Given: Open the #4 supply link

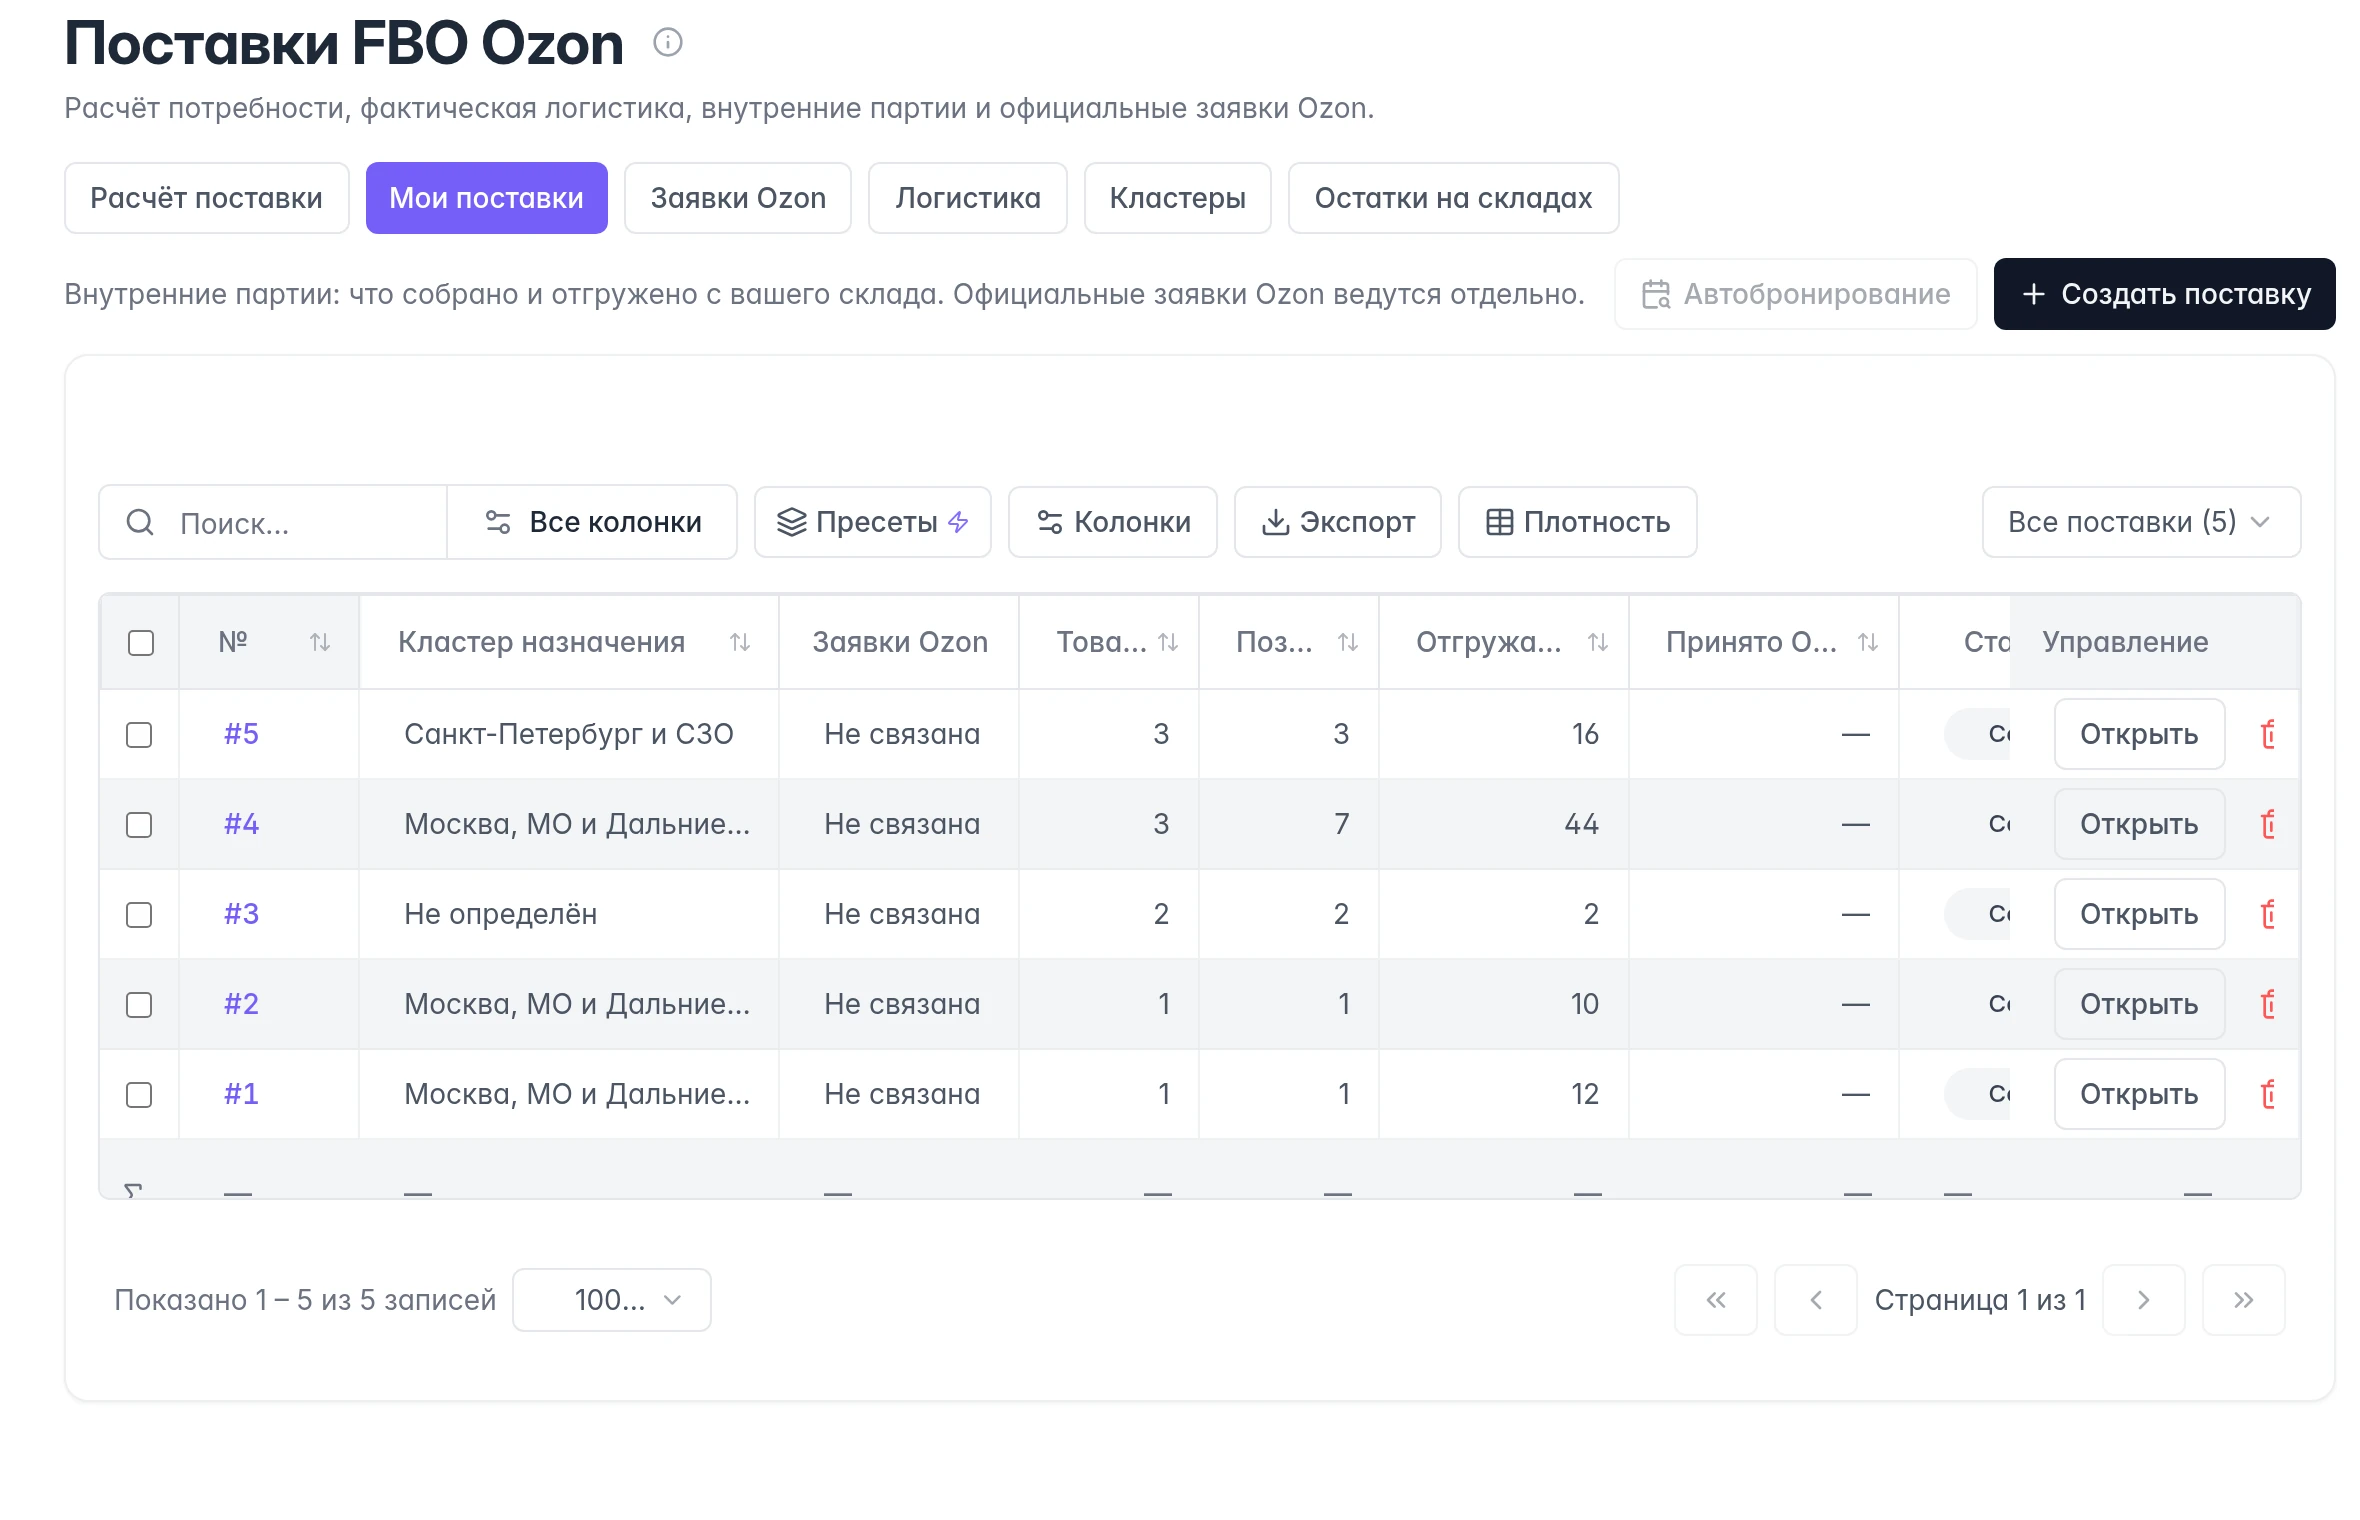Looking at the screenshot, I should point(241,824).
